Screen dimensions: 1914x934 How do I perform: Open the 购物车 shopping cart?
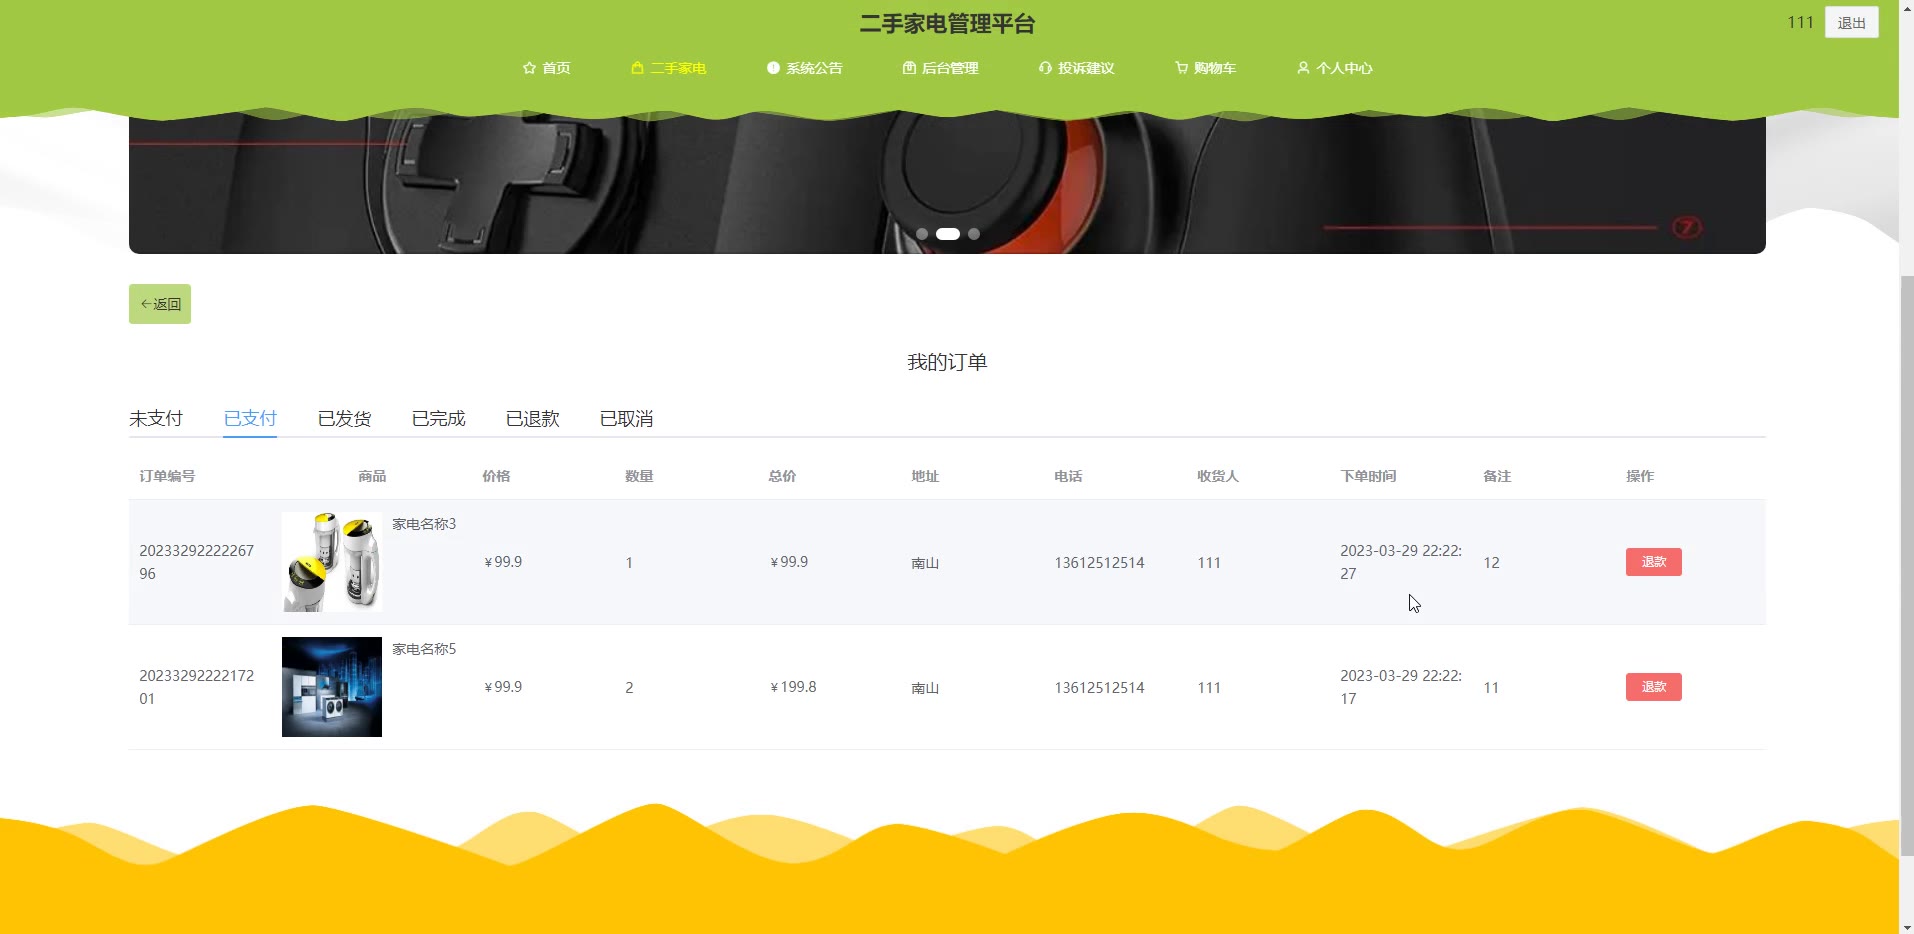click(x=1205, y=68)
